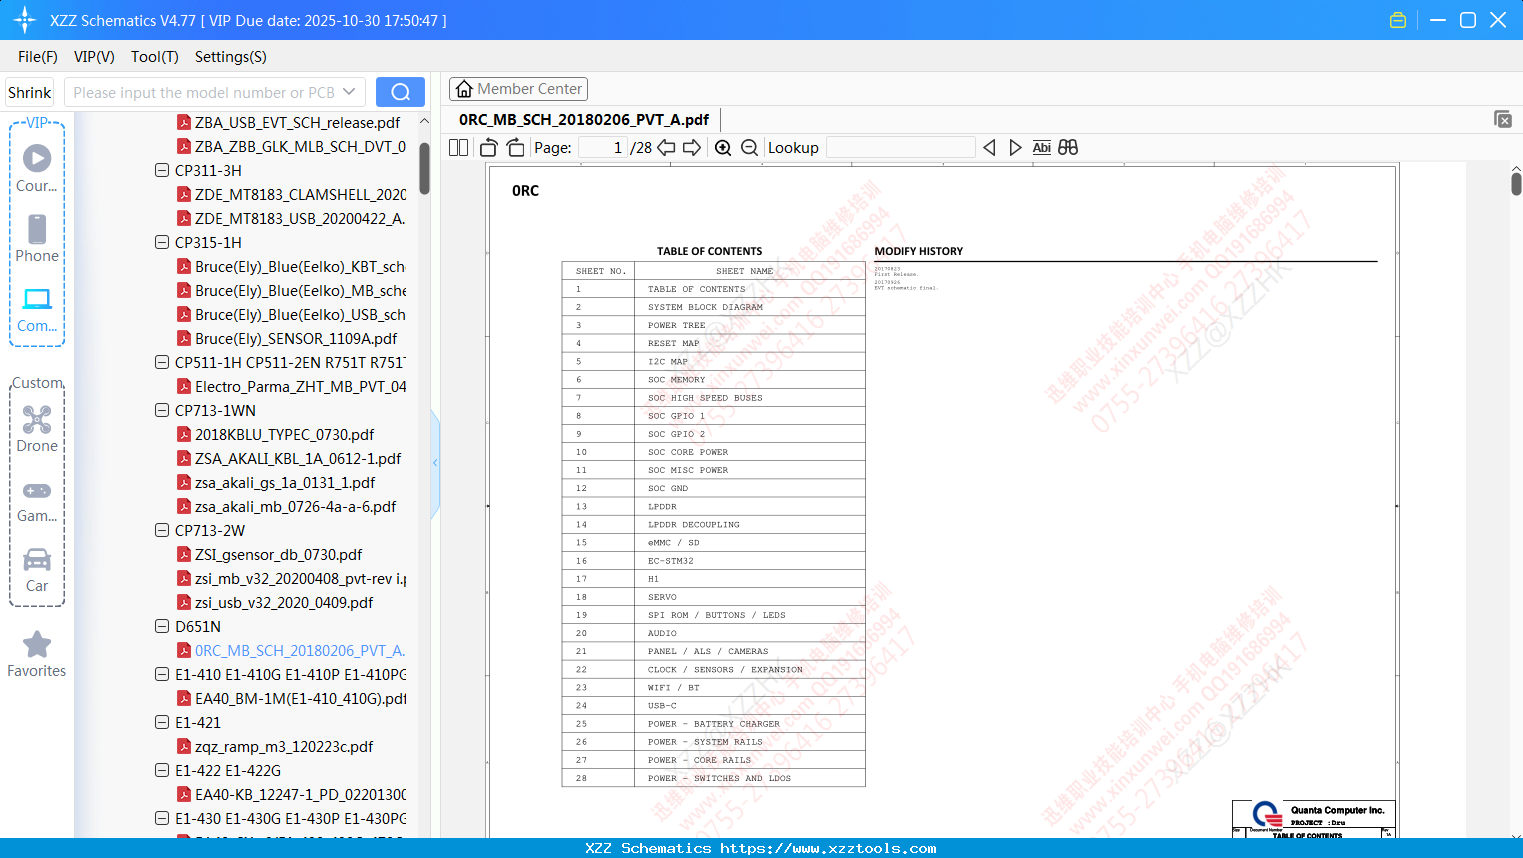Select the ORC_MB_SCH_20180206_PVT_A.pdf document tab

pos(584,119)
